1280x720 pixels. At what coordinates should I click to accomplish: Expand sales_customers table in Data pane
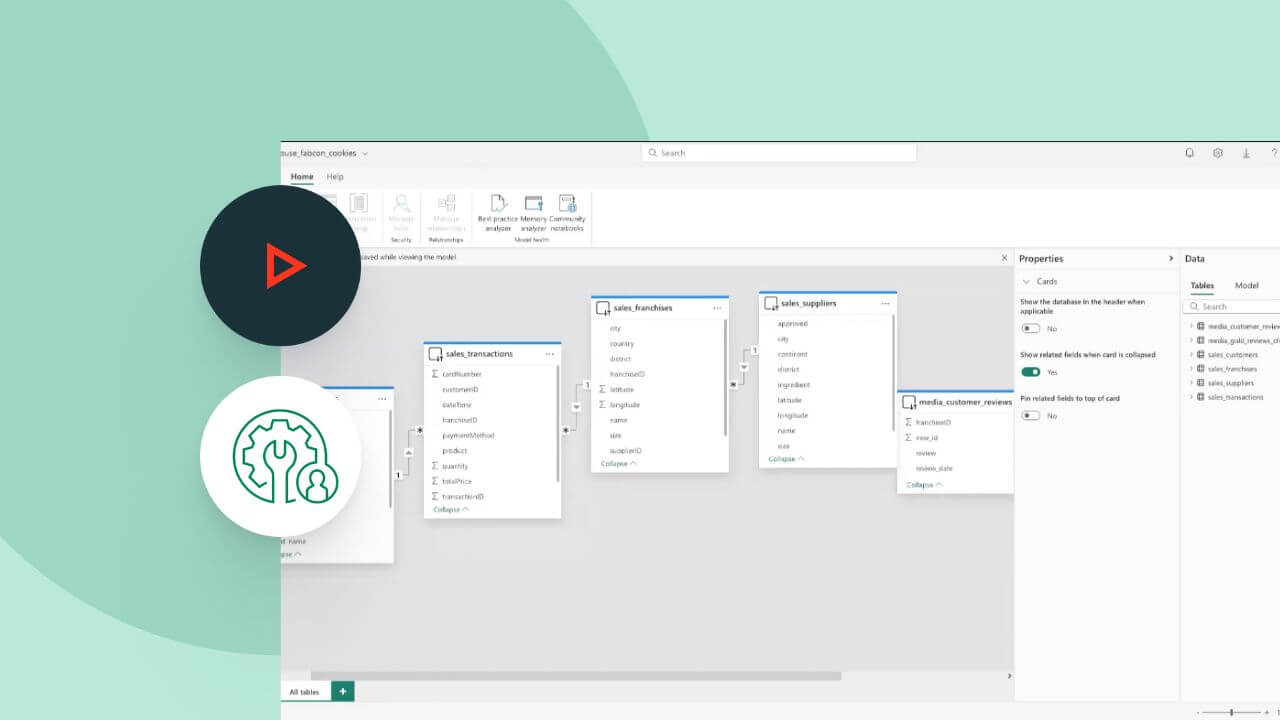[x=1191, y=355]
